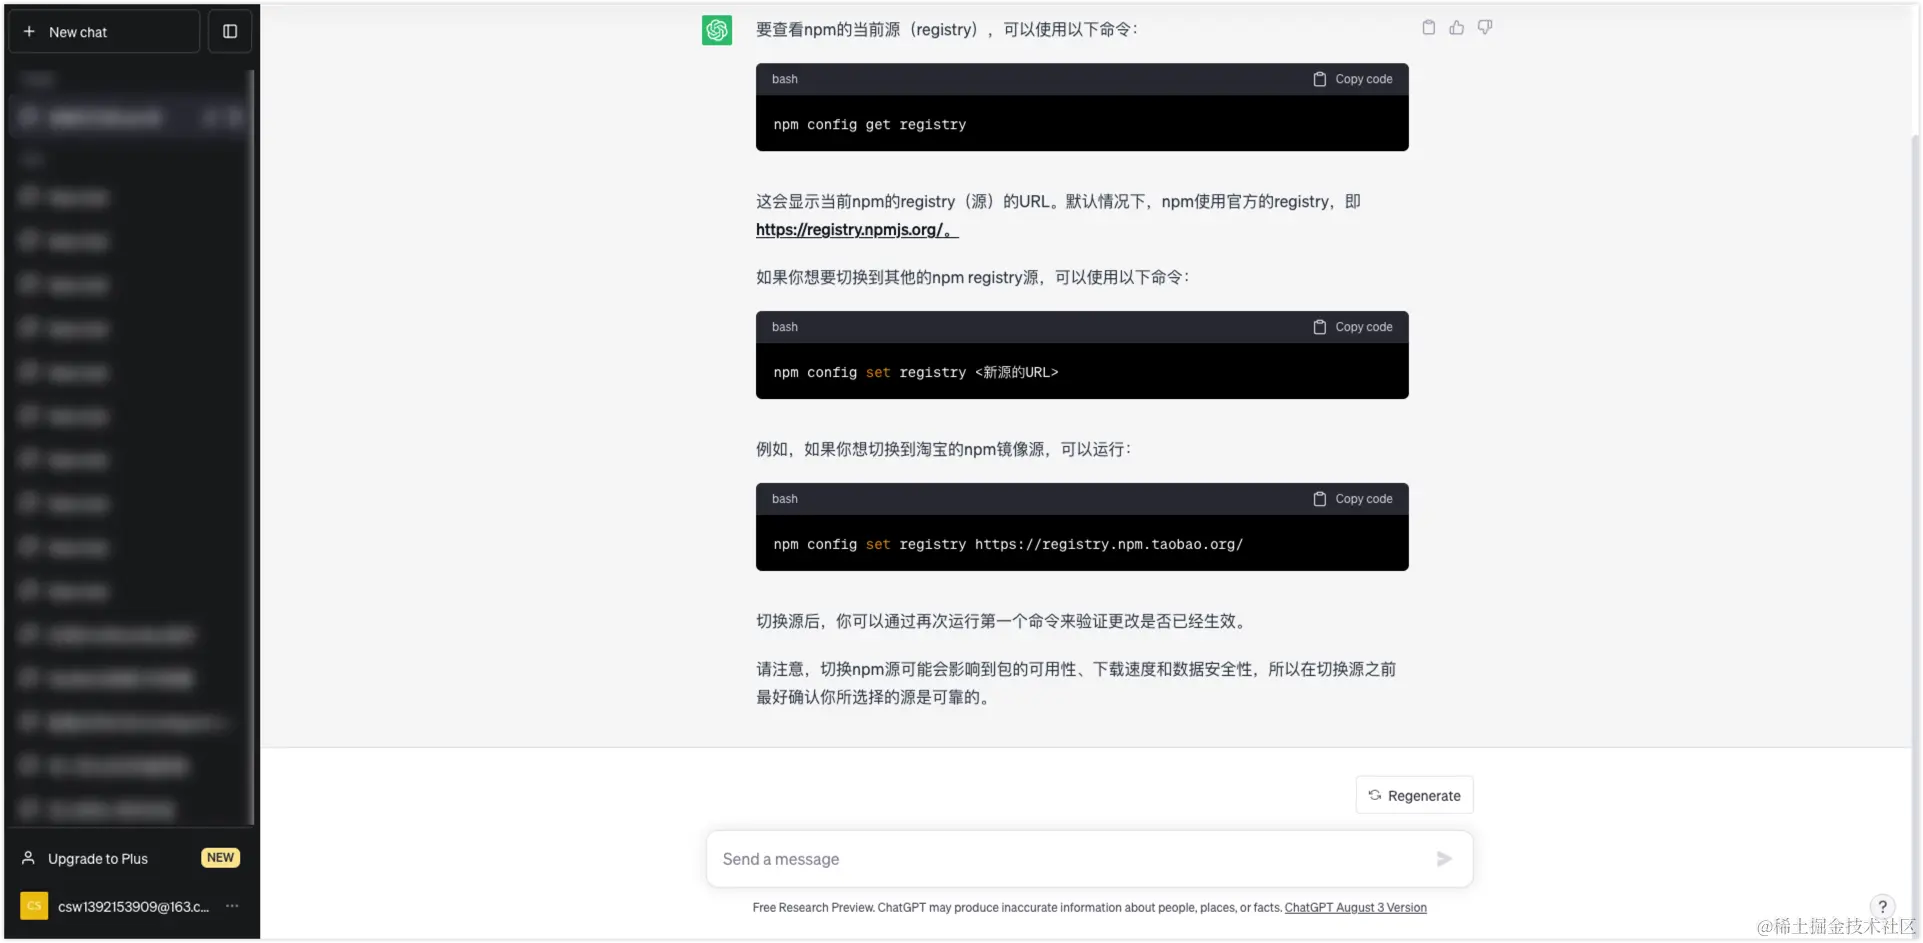
Task: Click the paragraph starting with 切换源后
Action: point(1003,622)
